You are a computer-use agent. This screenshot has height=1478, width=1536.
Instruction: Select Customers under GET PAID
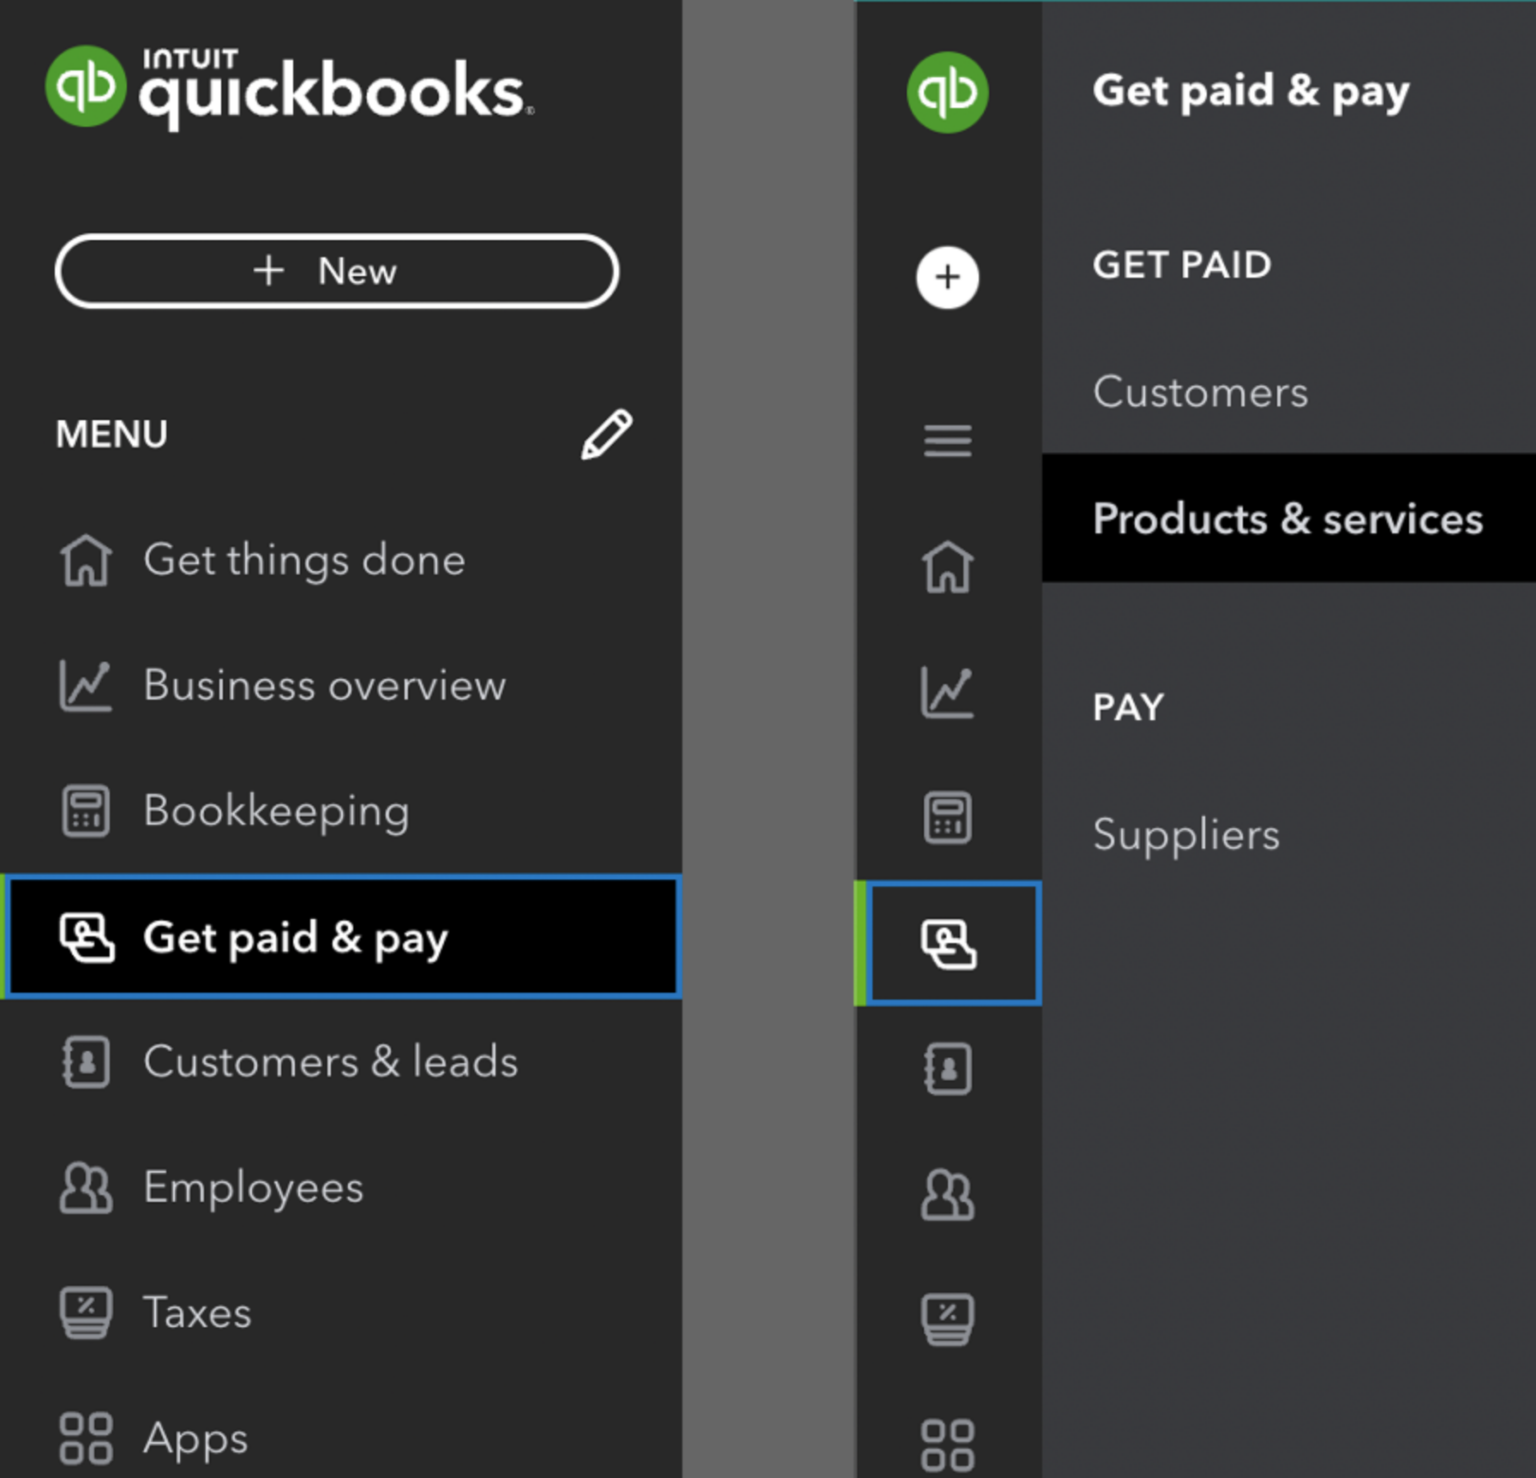point(1200,392)
